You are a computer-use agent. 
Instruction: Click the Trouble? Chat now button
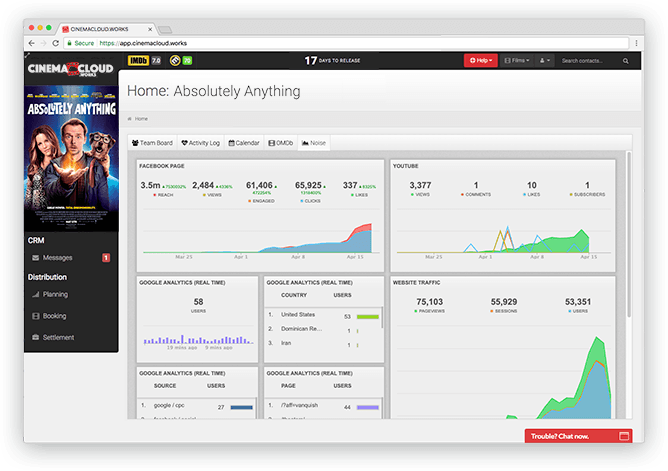click(578, 436)
